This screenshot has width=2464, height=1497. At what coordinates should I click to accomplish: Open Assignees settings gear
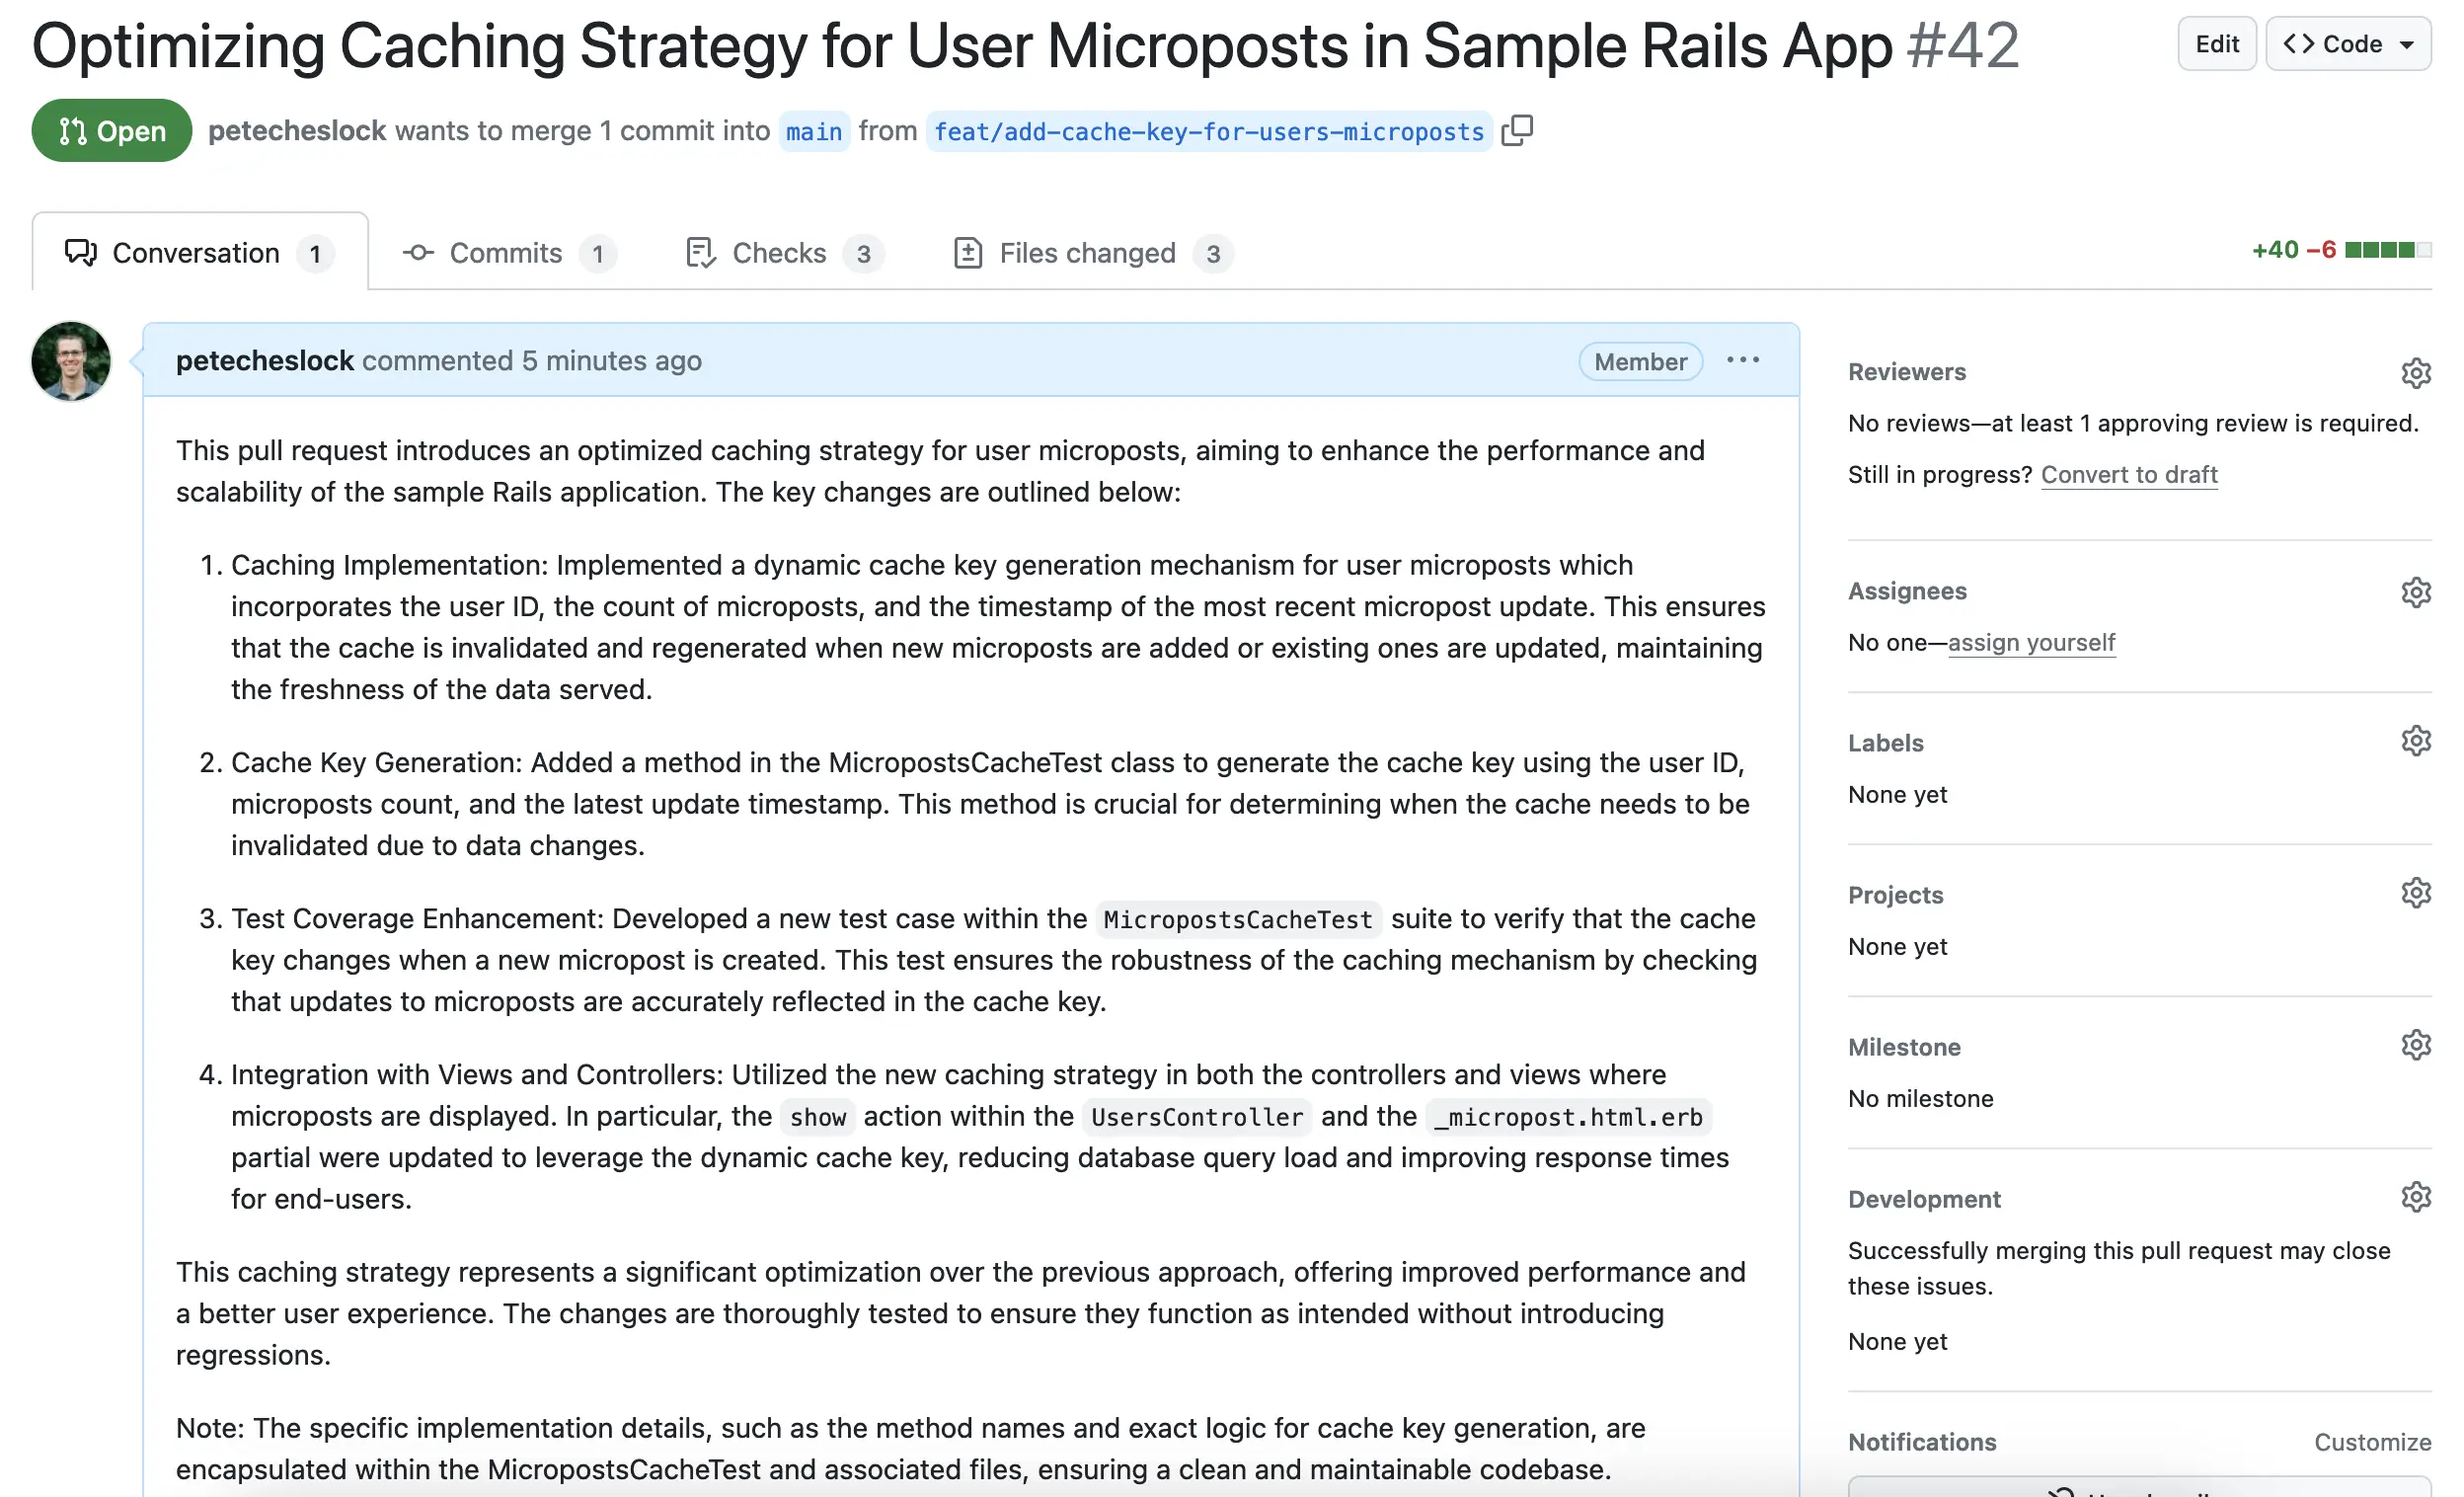2415,592
